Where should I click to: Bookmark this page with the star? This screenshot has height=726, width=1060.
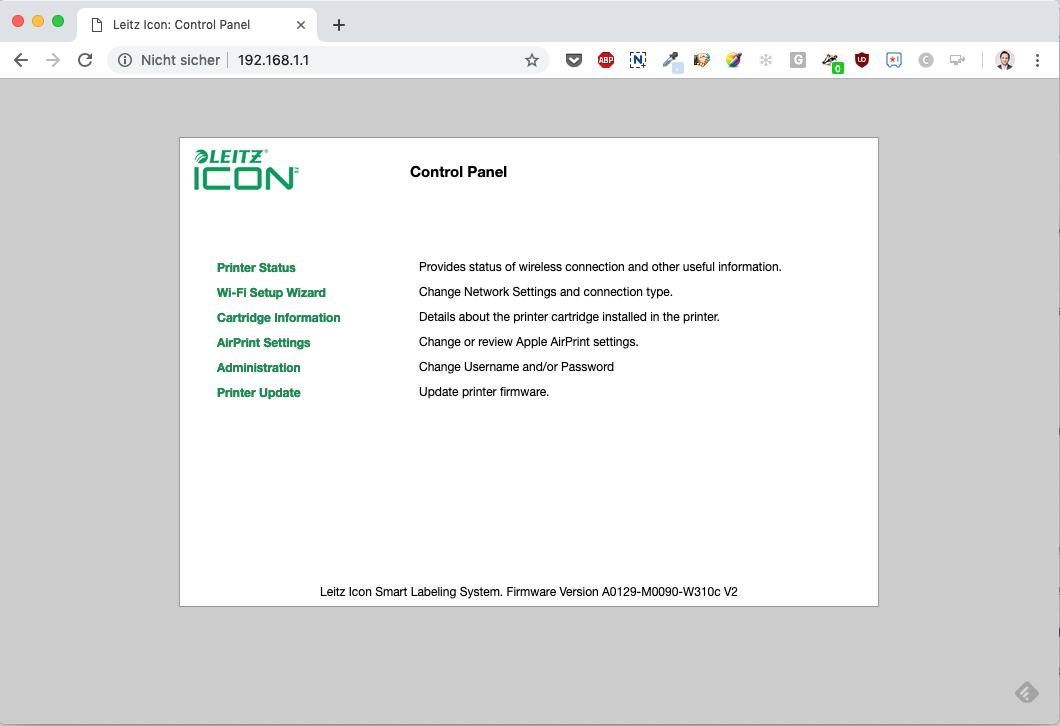tap(532, 60)
